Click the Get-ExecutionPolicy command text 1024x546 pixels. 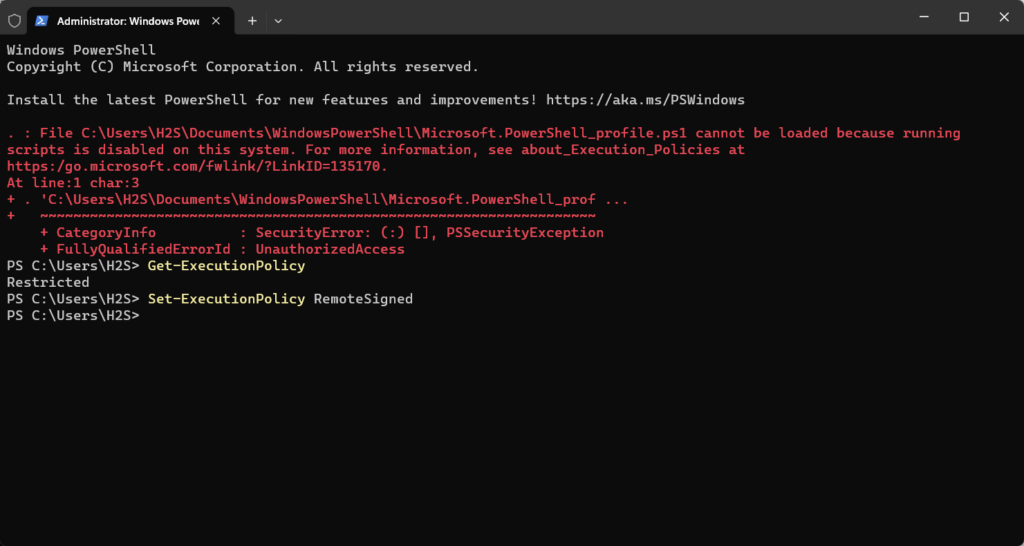click(226, 266)
